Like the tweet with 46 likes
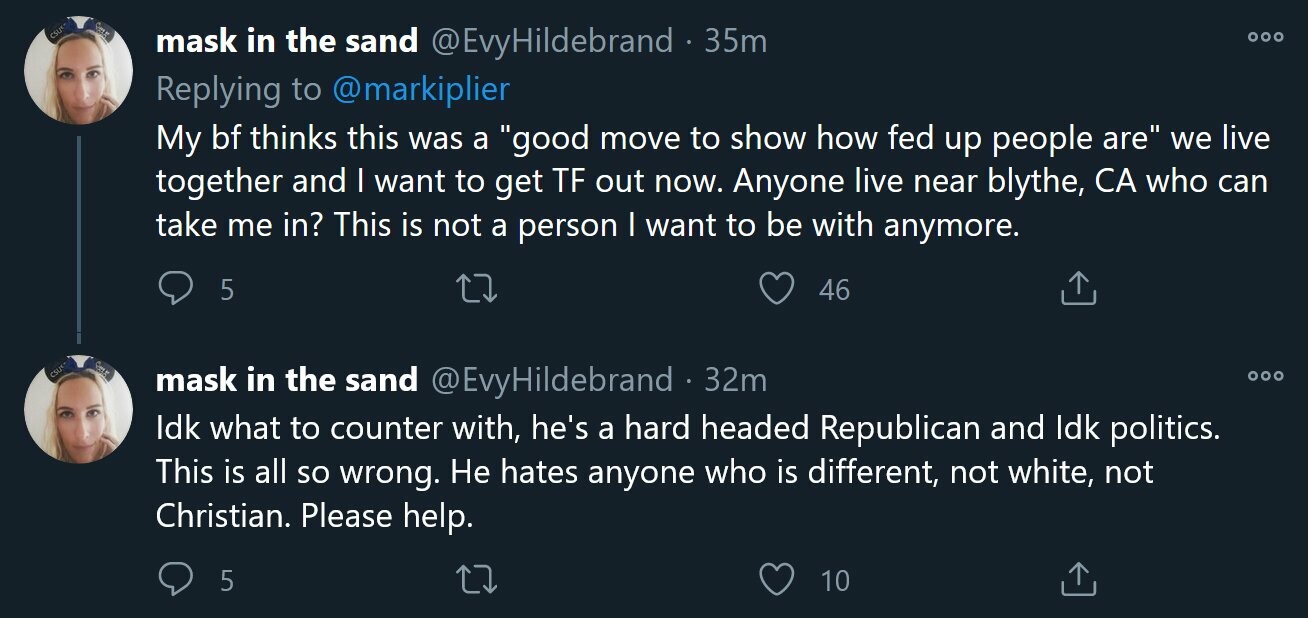This screenshot has width=1308, height=618. (x=776, y=289)
